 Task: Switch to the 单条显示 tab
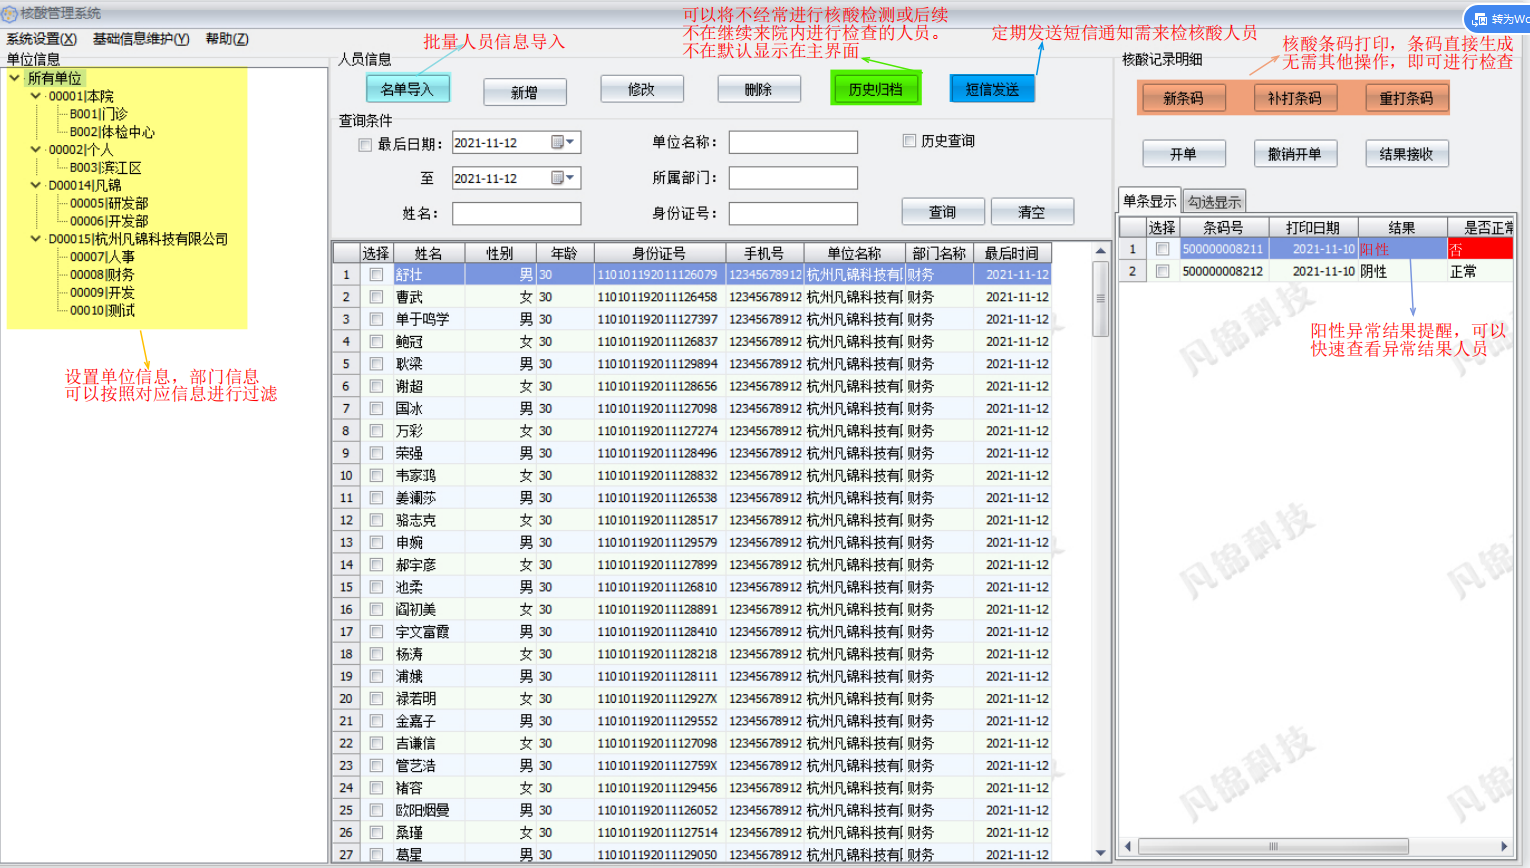(1150, 201)
